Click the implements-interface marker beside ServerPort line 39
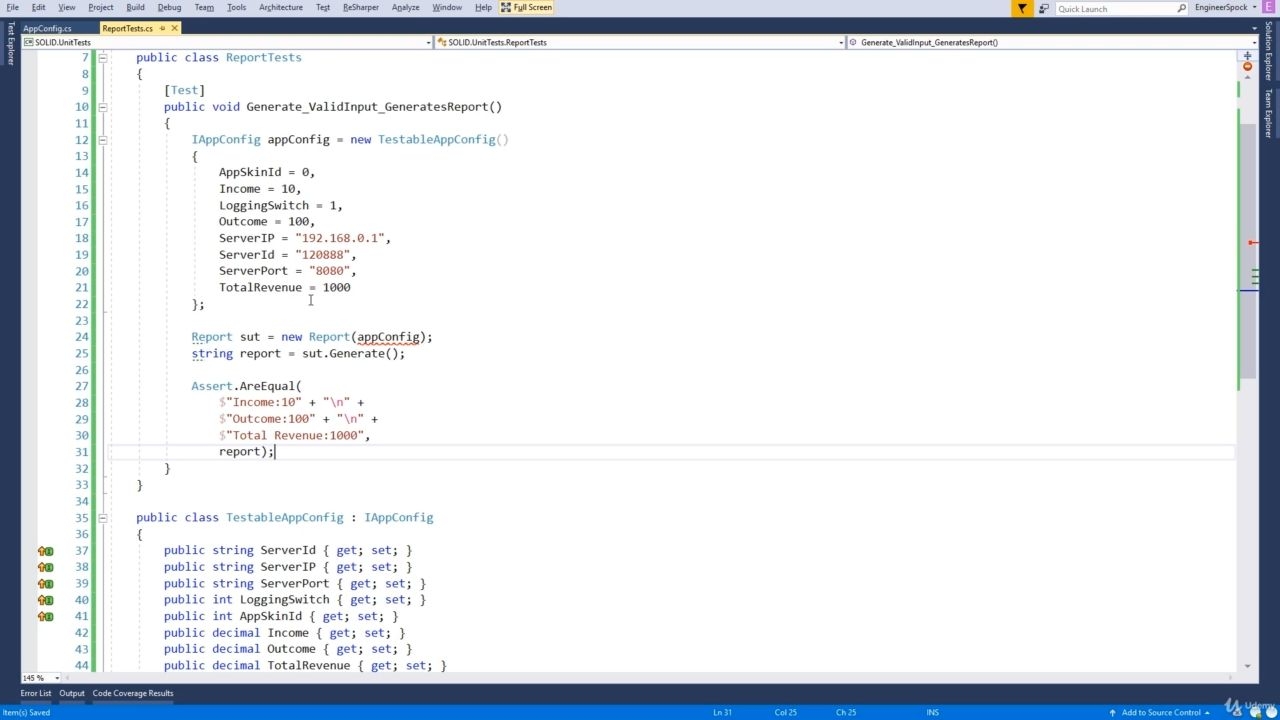The width and height of the screenshot is (1280, 720). 45,584
